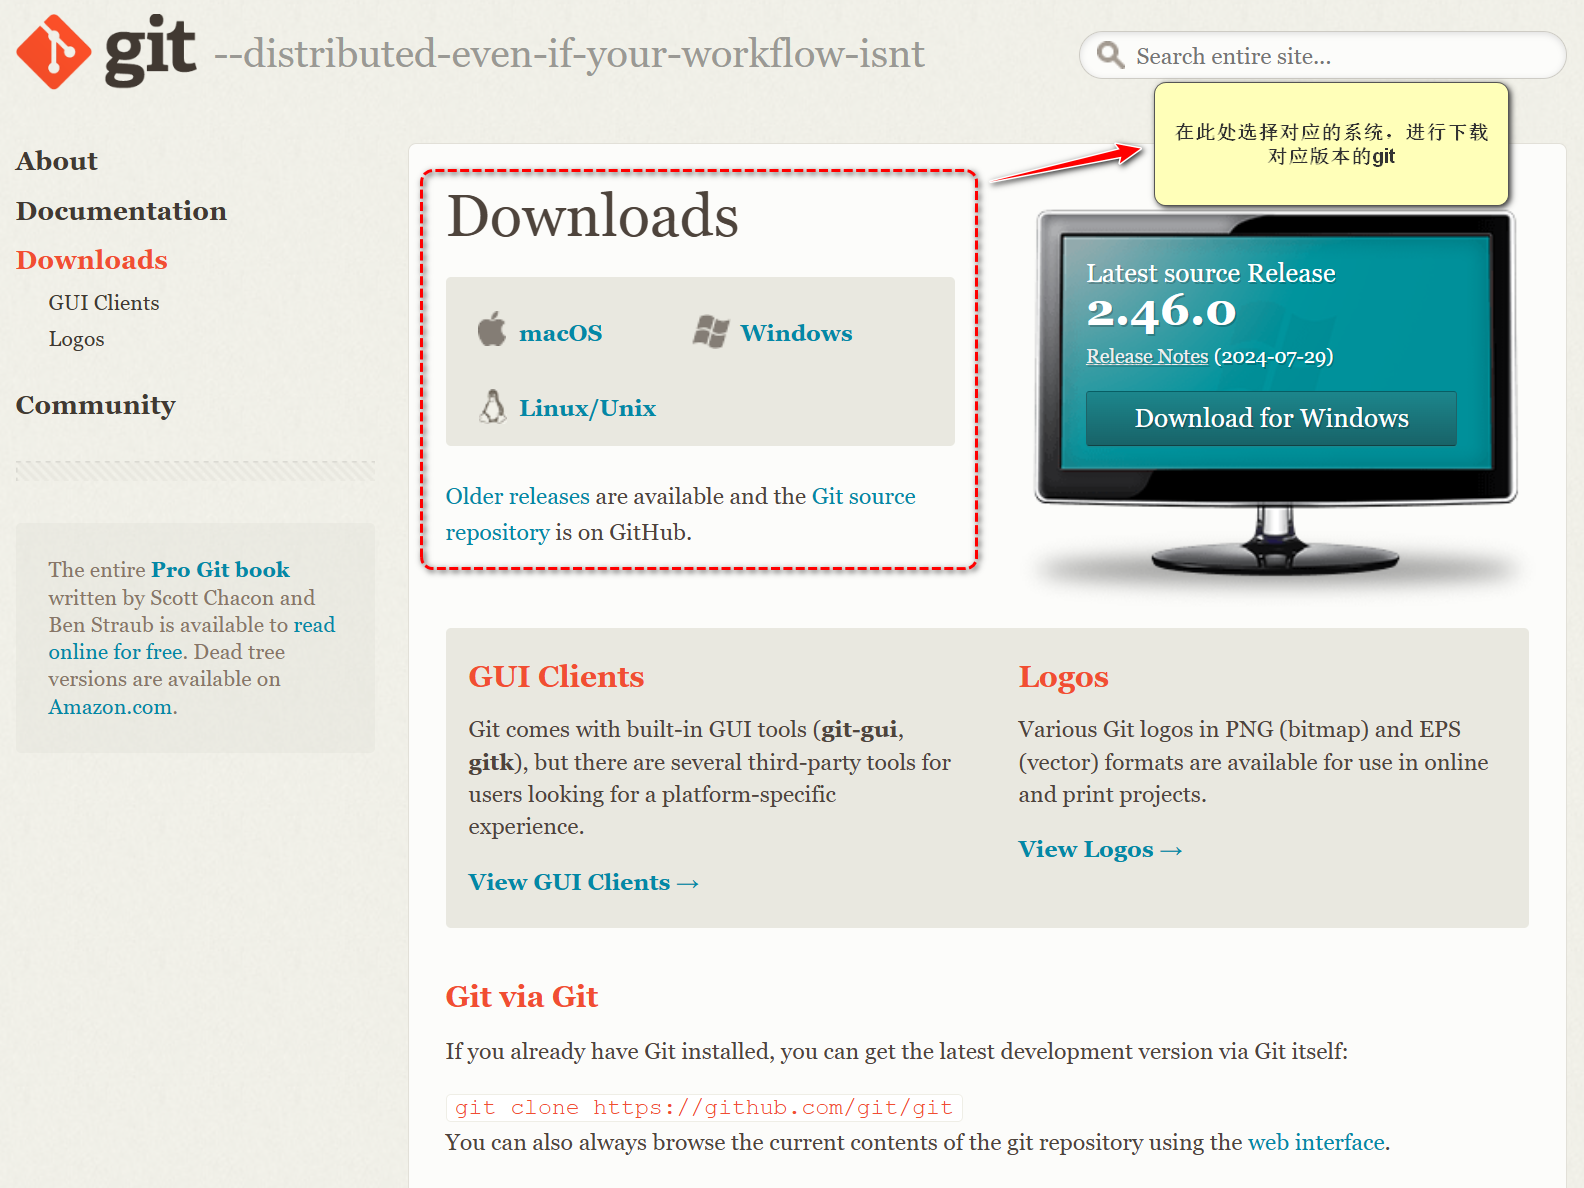Click the Download for Windows button
This screenshot has width=1584, height=1188.
(1271, 418)
